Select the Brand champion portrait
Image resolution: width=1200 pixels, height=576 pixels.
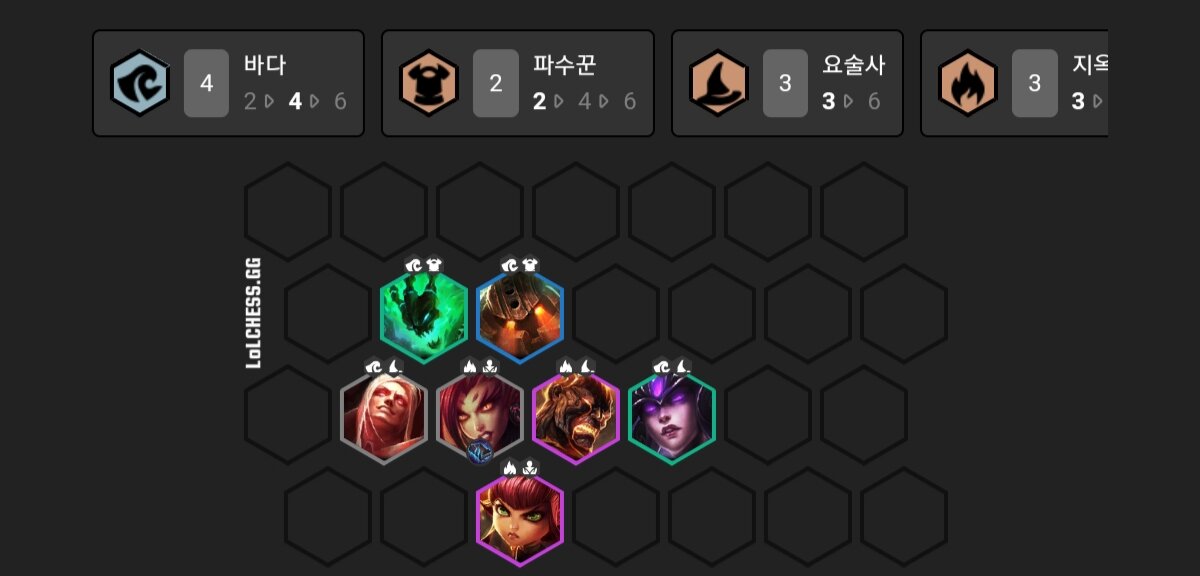[576, 418]
